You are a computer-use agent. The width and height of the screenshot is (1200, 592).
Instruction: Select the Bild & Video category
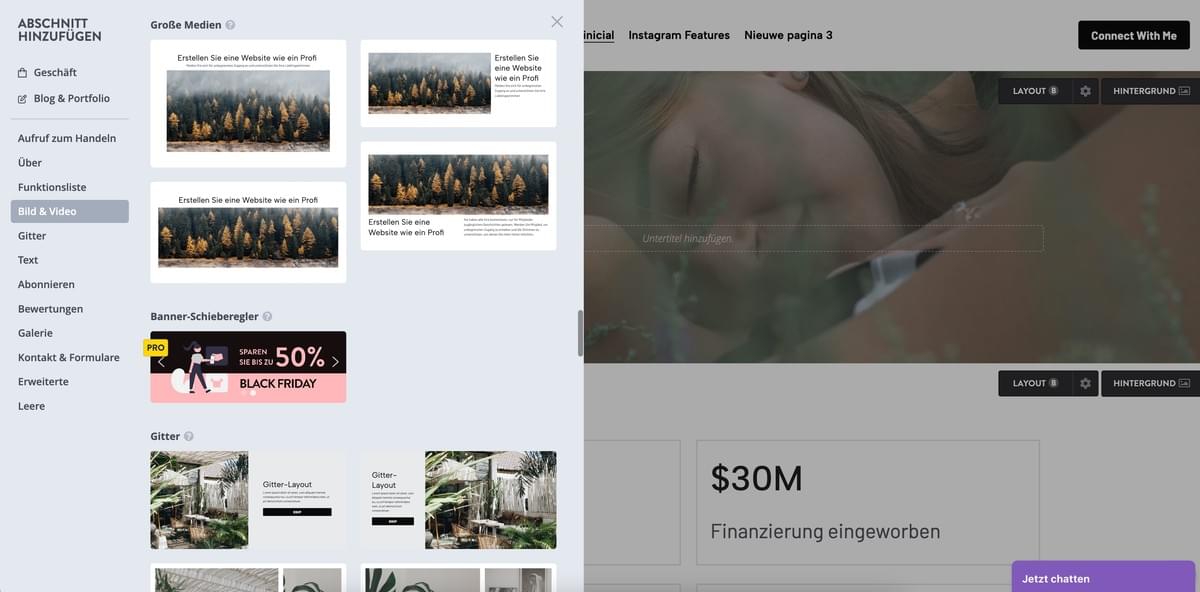click(70, 211)
